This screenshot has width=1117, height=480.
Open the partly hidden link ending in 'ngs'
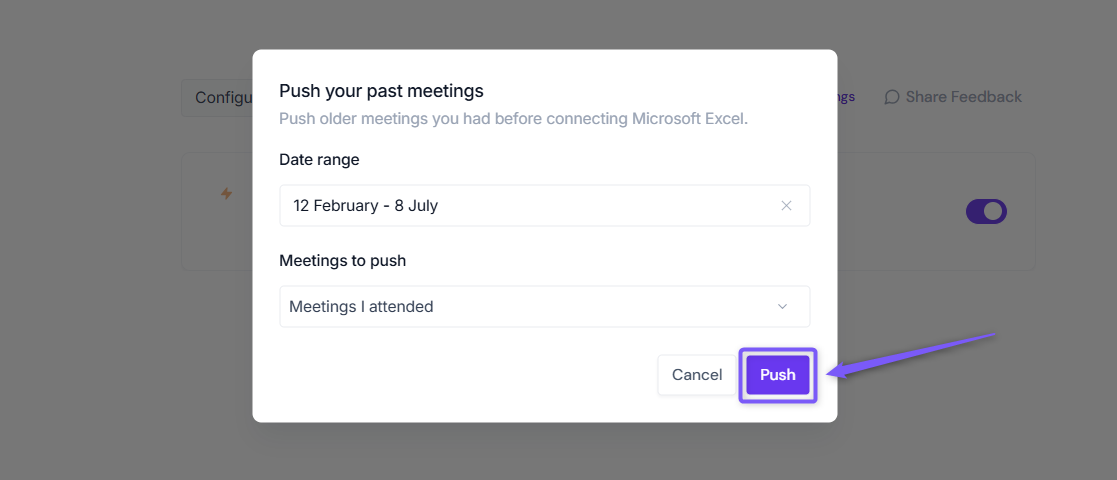point(846,97)
